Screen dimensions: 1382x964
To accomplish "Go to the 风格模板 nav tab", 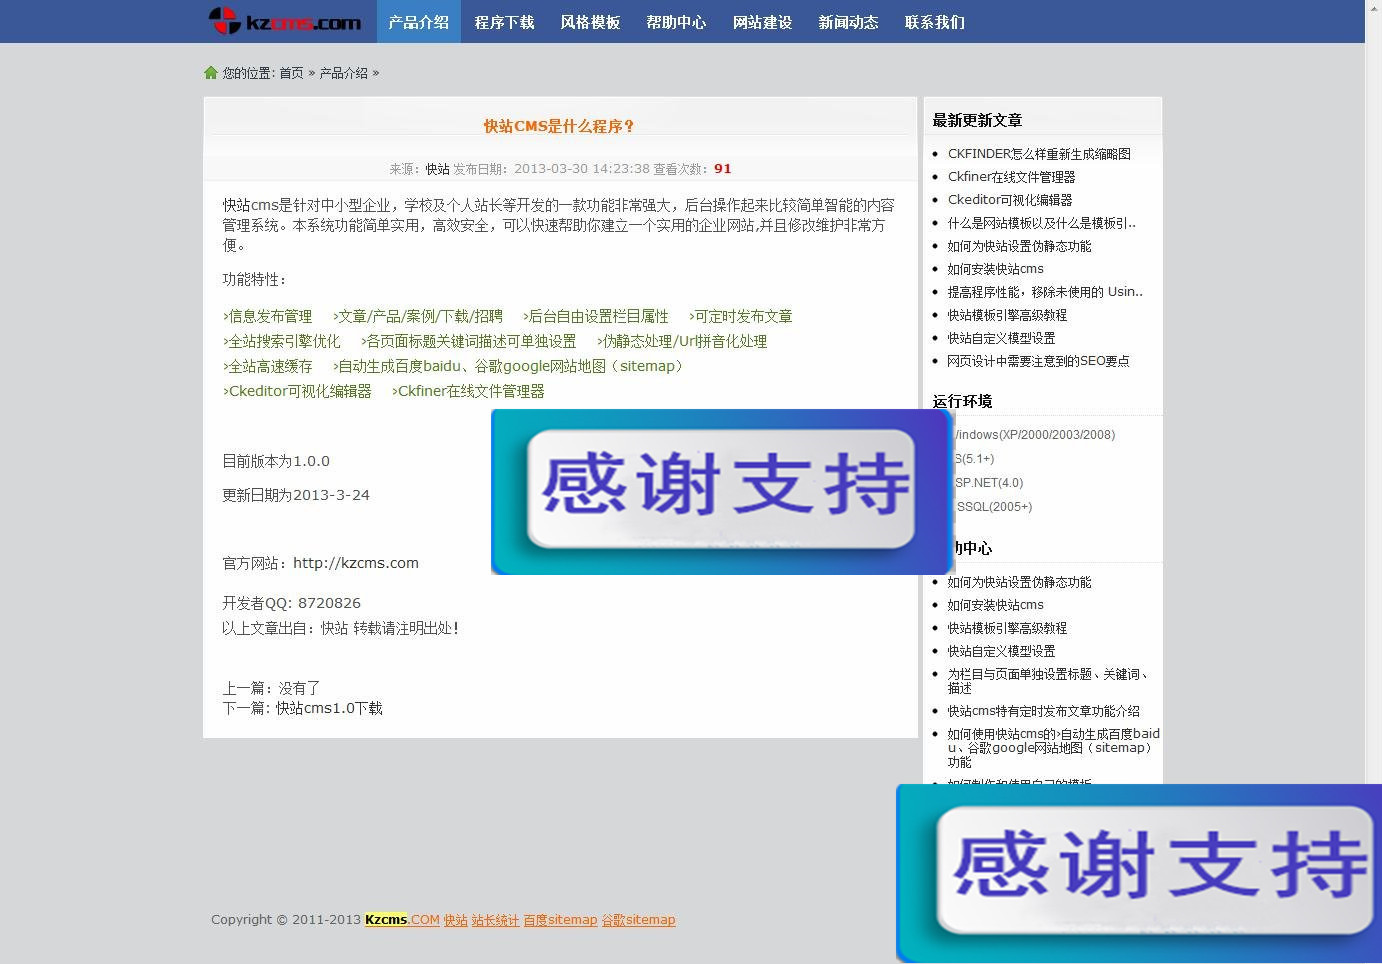I will click(590, 21).
